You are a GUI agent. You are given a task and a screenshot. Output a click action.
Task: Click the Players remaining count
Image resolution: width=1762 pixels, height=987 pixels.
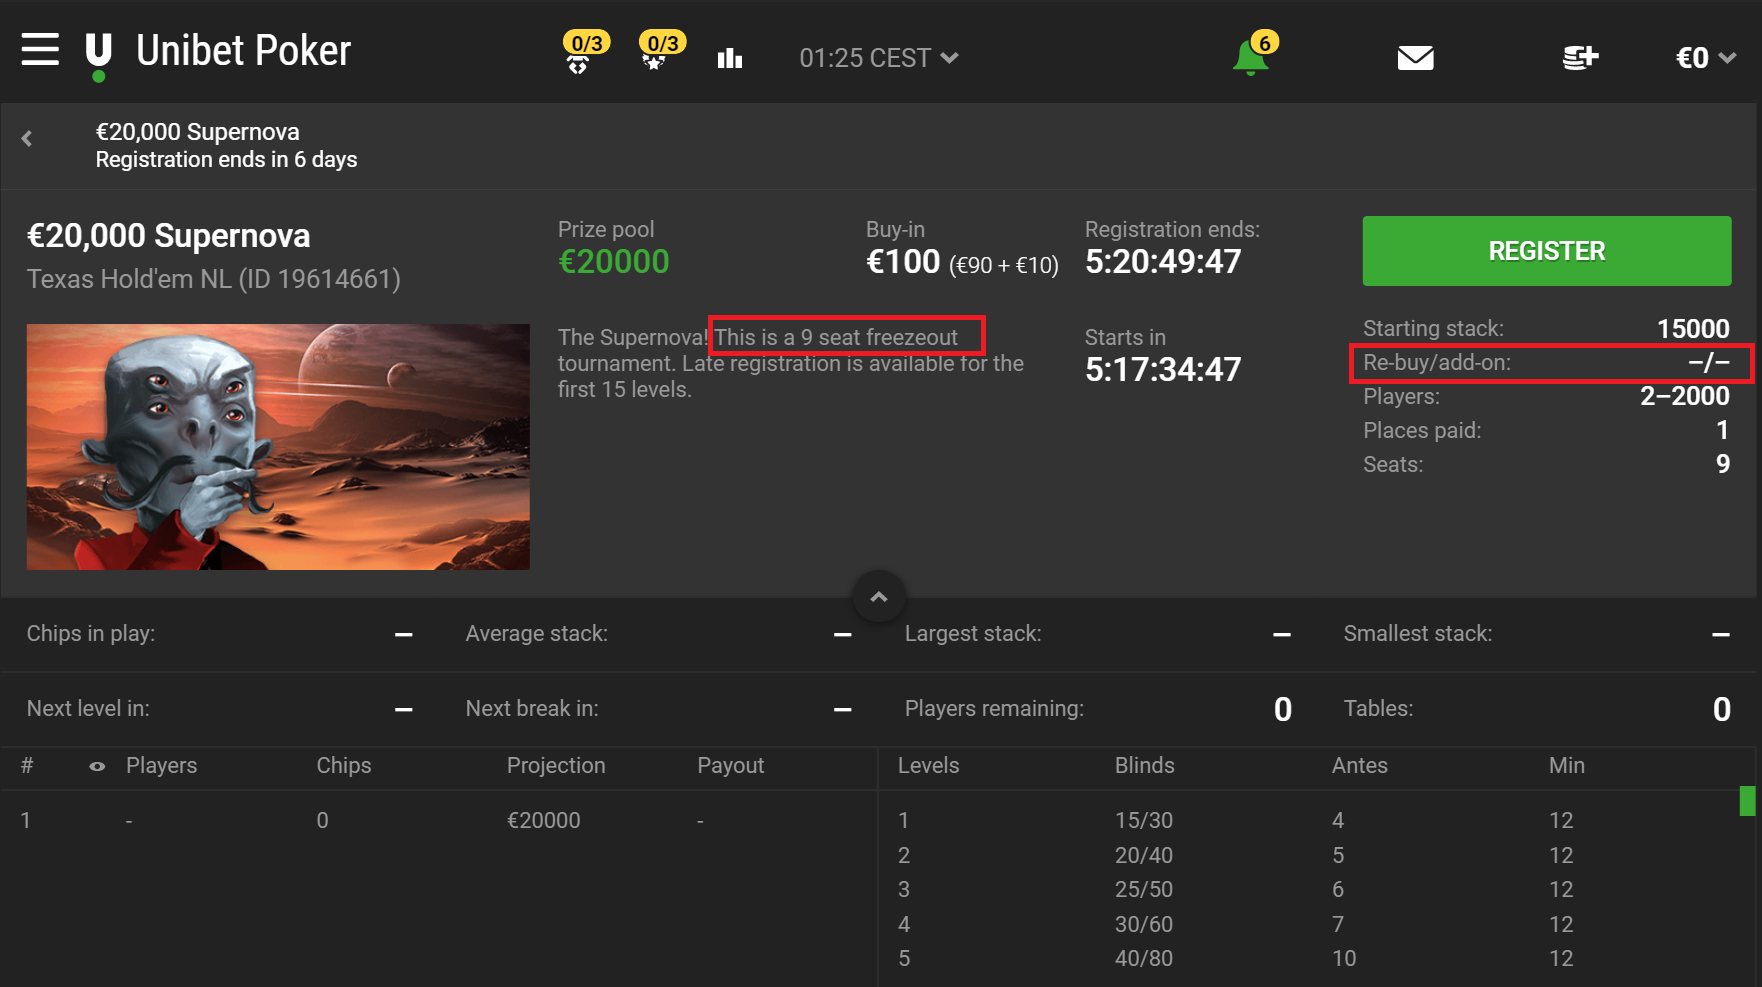point(1283,709)
